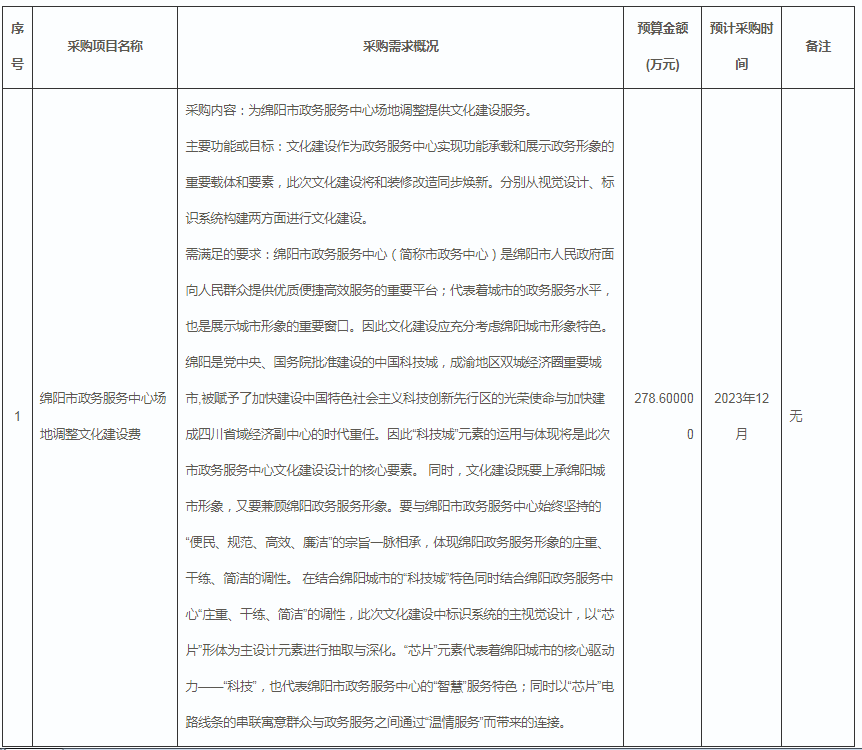Click the 序号 column header

[17, 46]
